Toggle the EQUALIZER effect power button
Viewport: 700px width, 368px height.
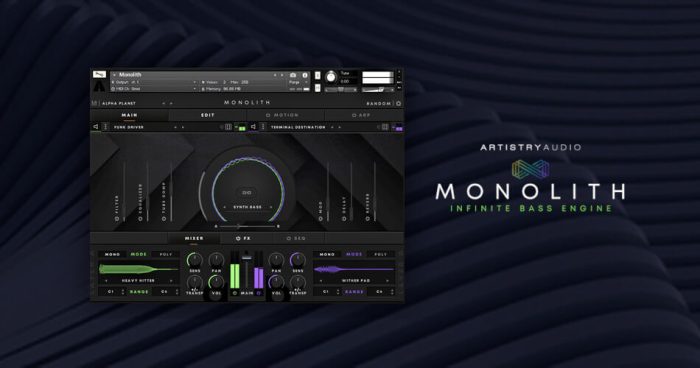(140, 219)
